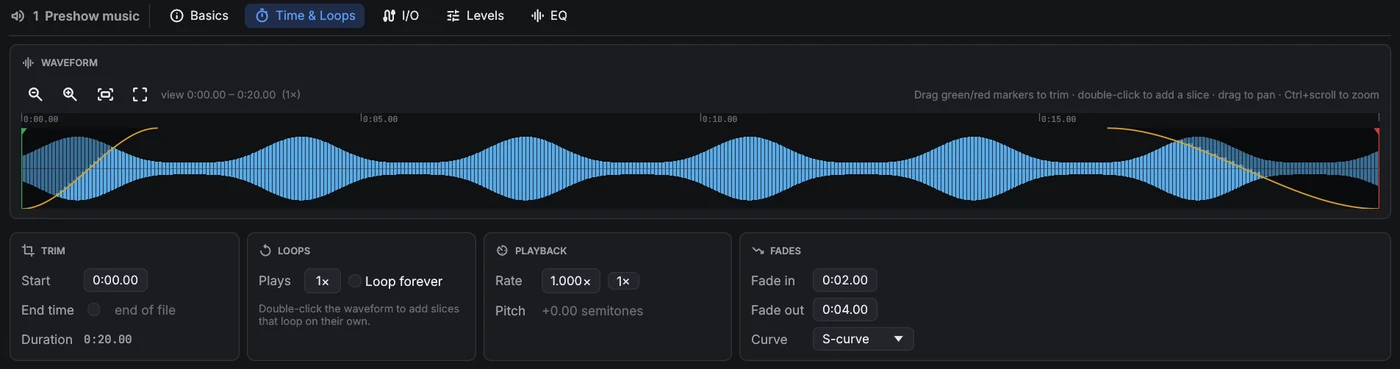
Task: Show the entire file in waveform view
Action: click(x=140, y=94)
